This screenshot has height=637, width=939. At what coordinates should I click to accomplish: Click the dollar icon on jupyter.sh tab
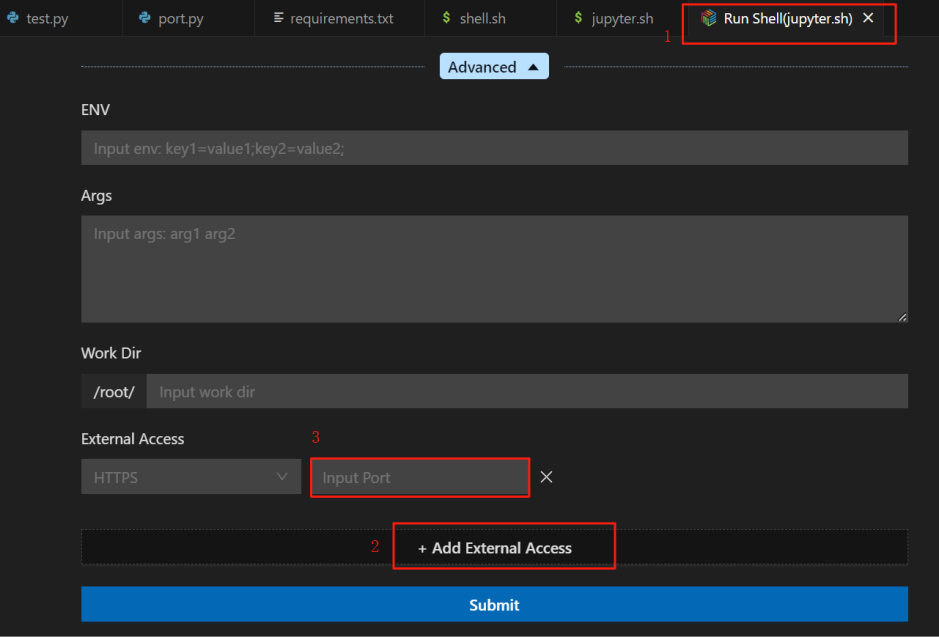(578, 19)
